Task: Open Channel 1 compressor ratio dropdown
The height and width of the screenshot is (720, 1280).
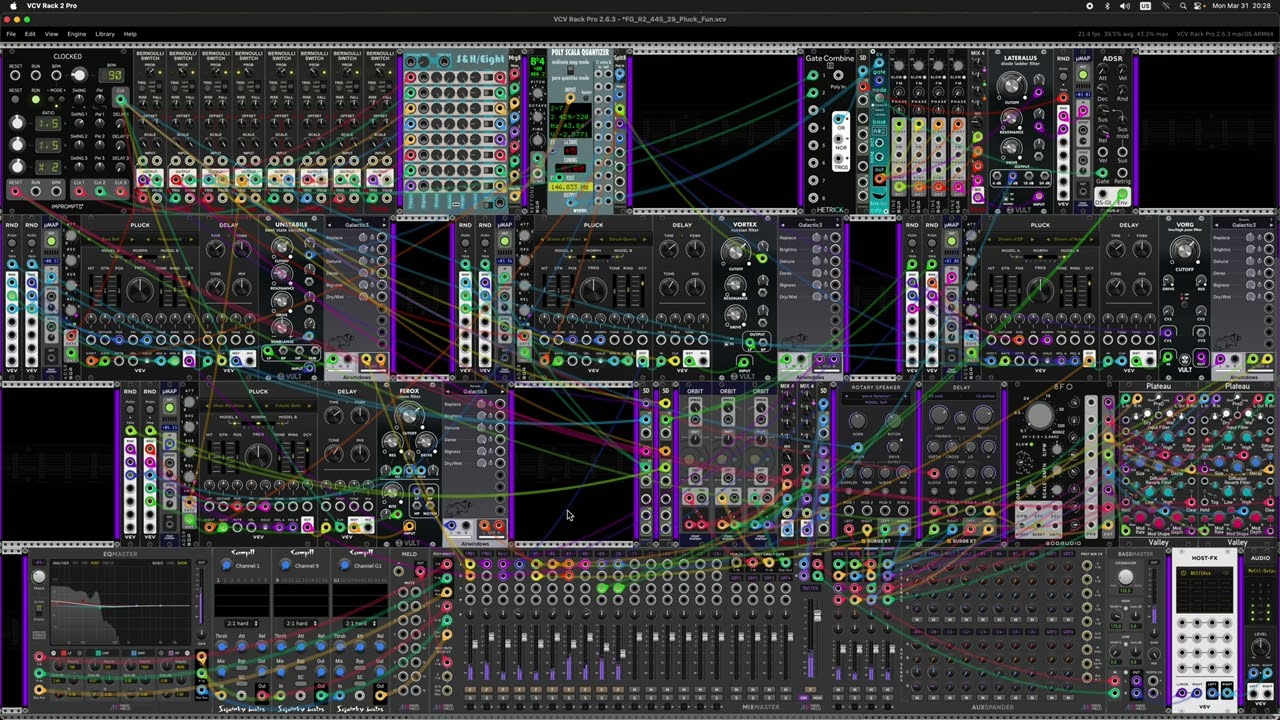Action: (241, 623)
